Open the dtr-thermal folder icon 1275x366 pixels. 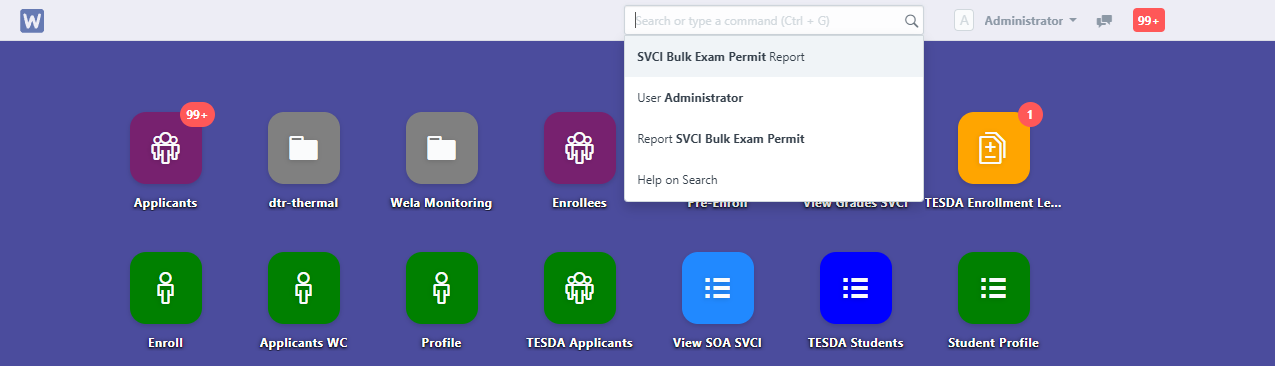click(x=304, y=148)
